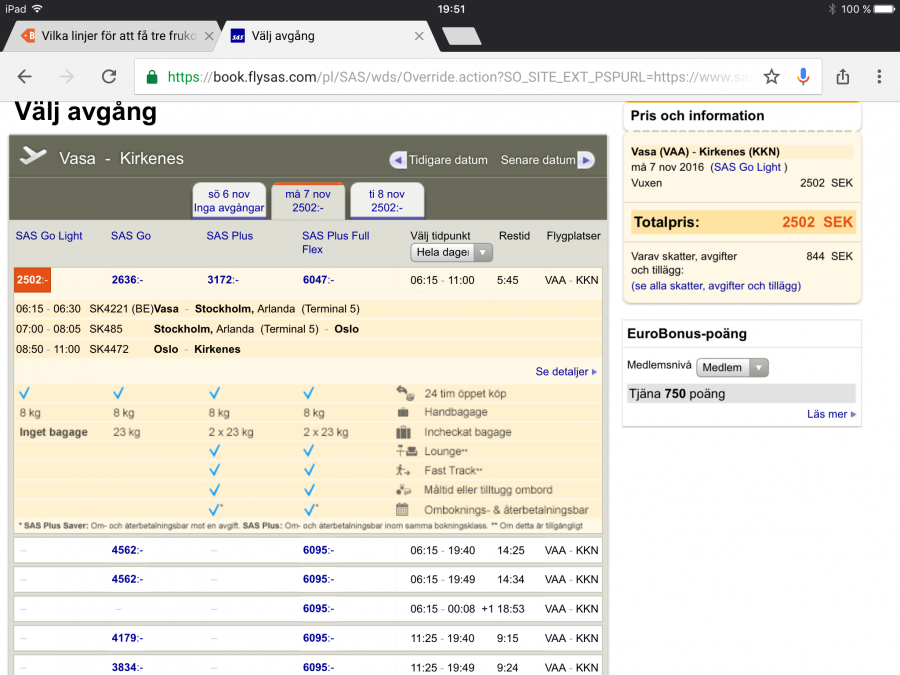Click the Fast Track icon

click(x=403, y=471)
